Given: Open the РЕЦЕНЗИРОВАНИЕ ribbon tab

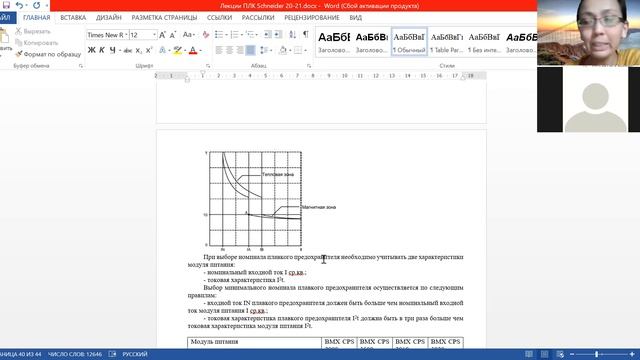Looking at the screenshot, I should click(312, 18).
